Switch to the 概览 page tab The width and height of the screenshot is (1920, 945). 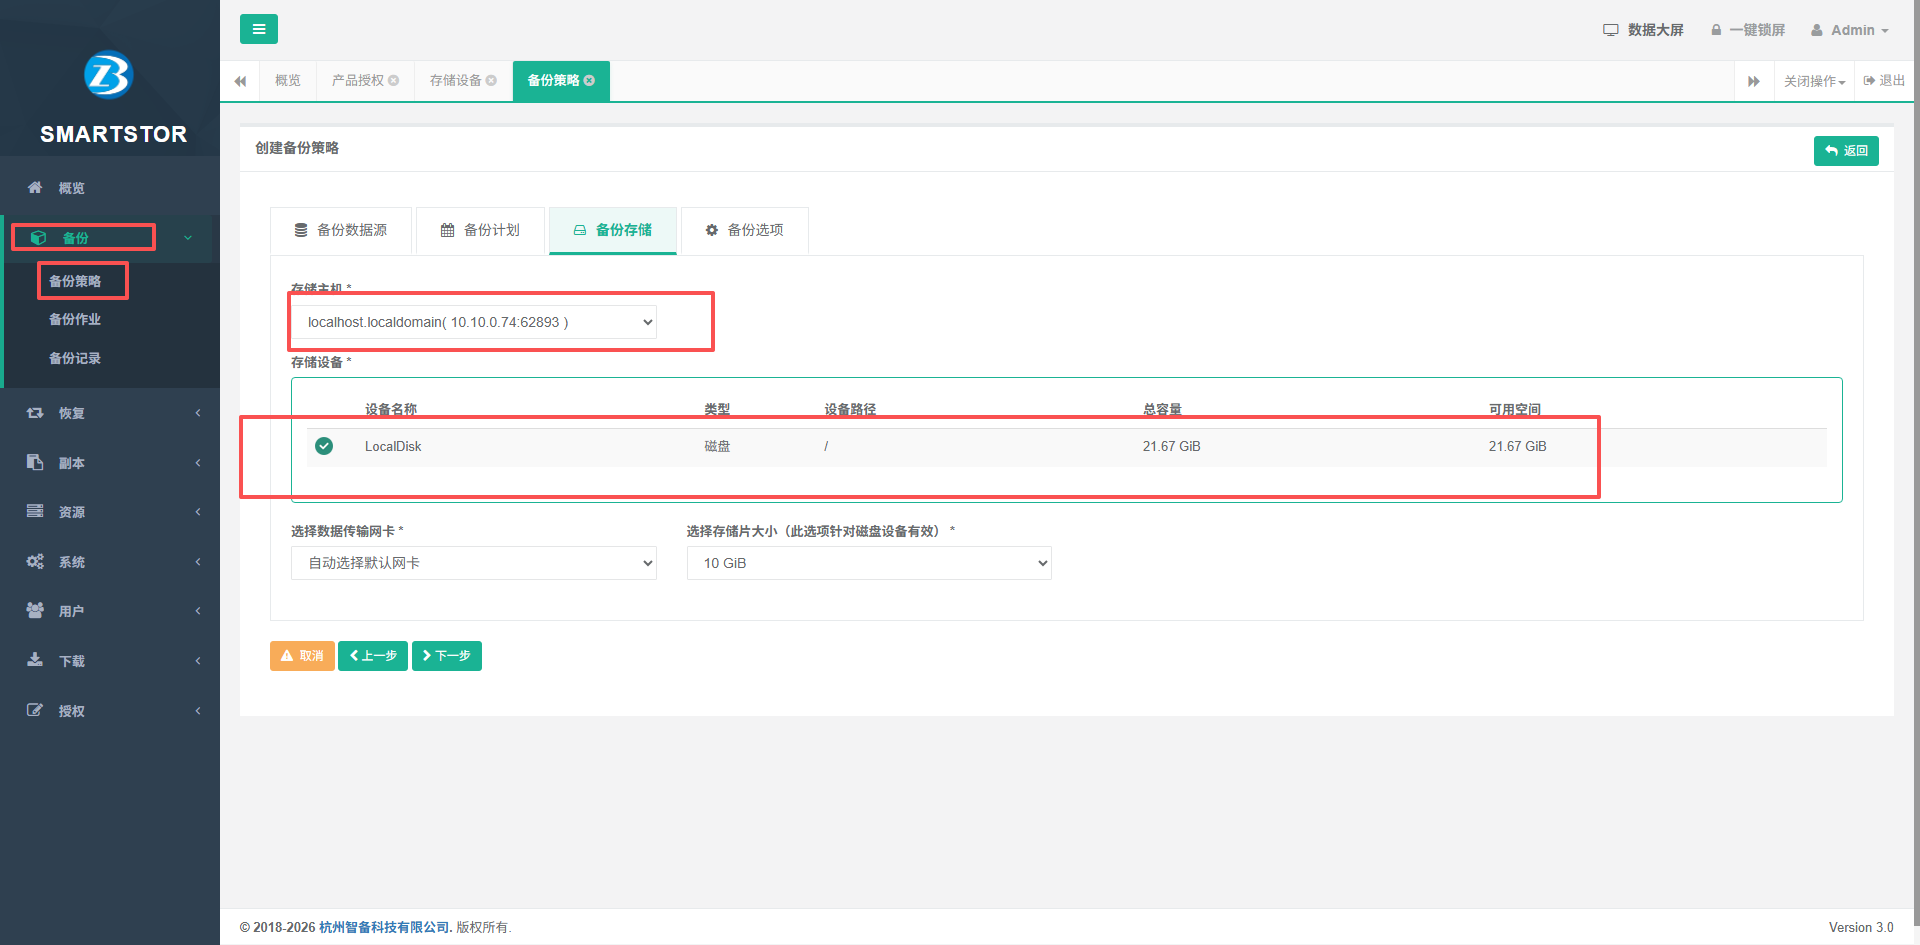288,80
